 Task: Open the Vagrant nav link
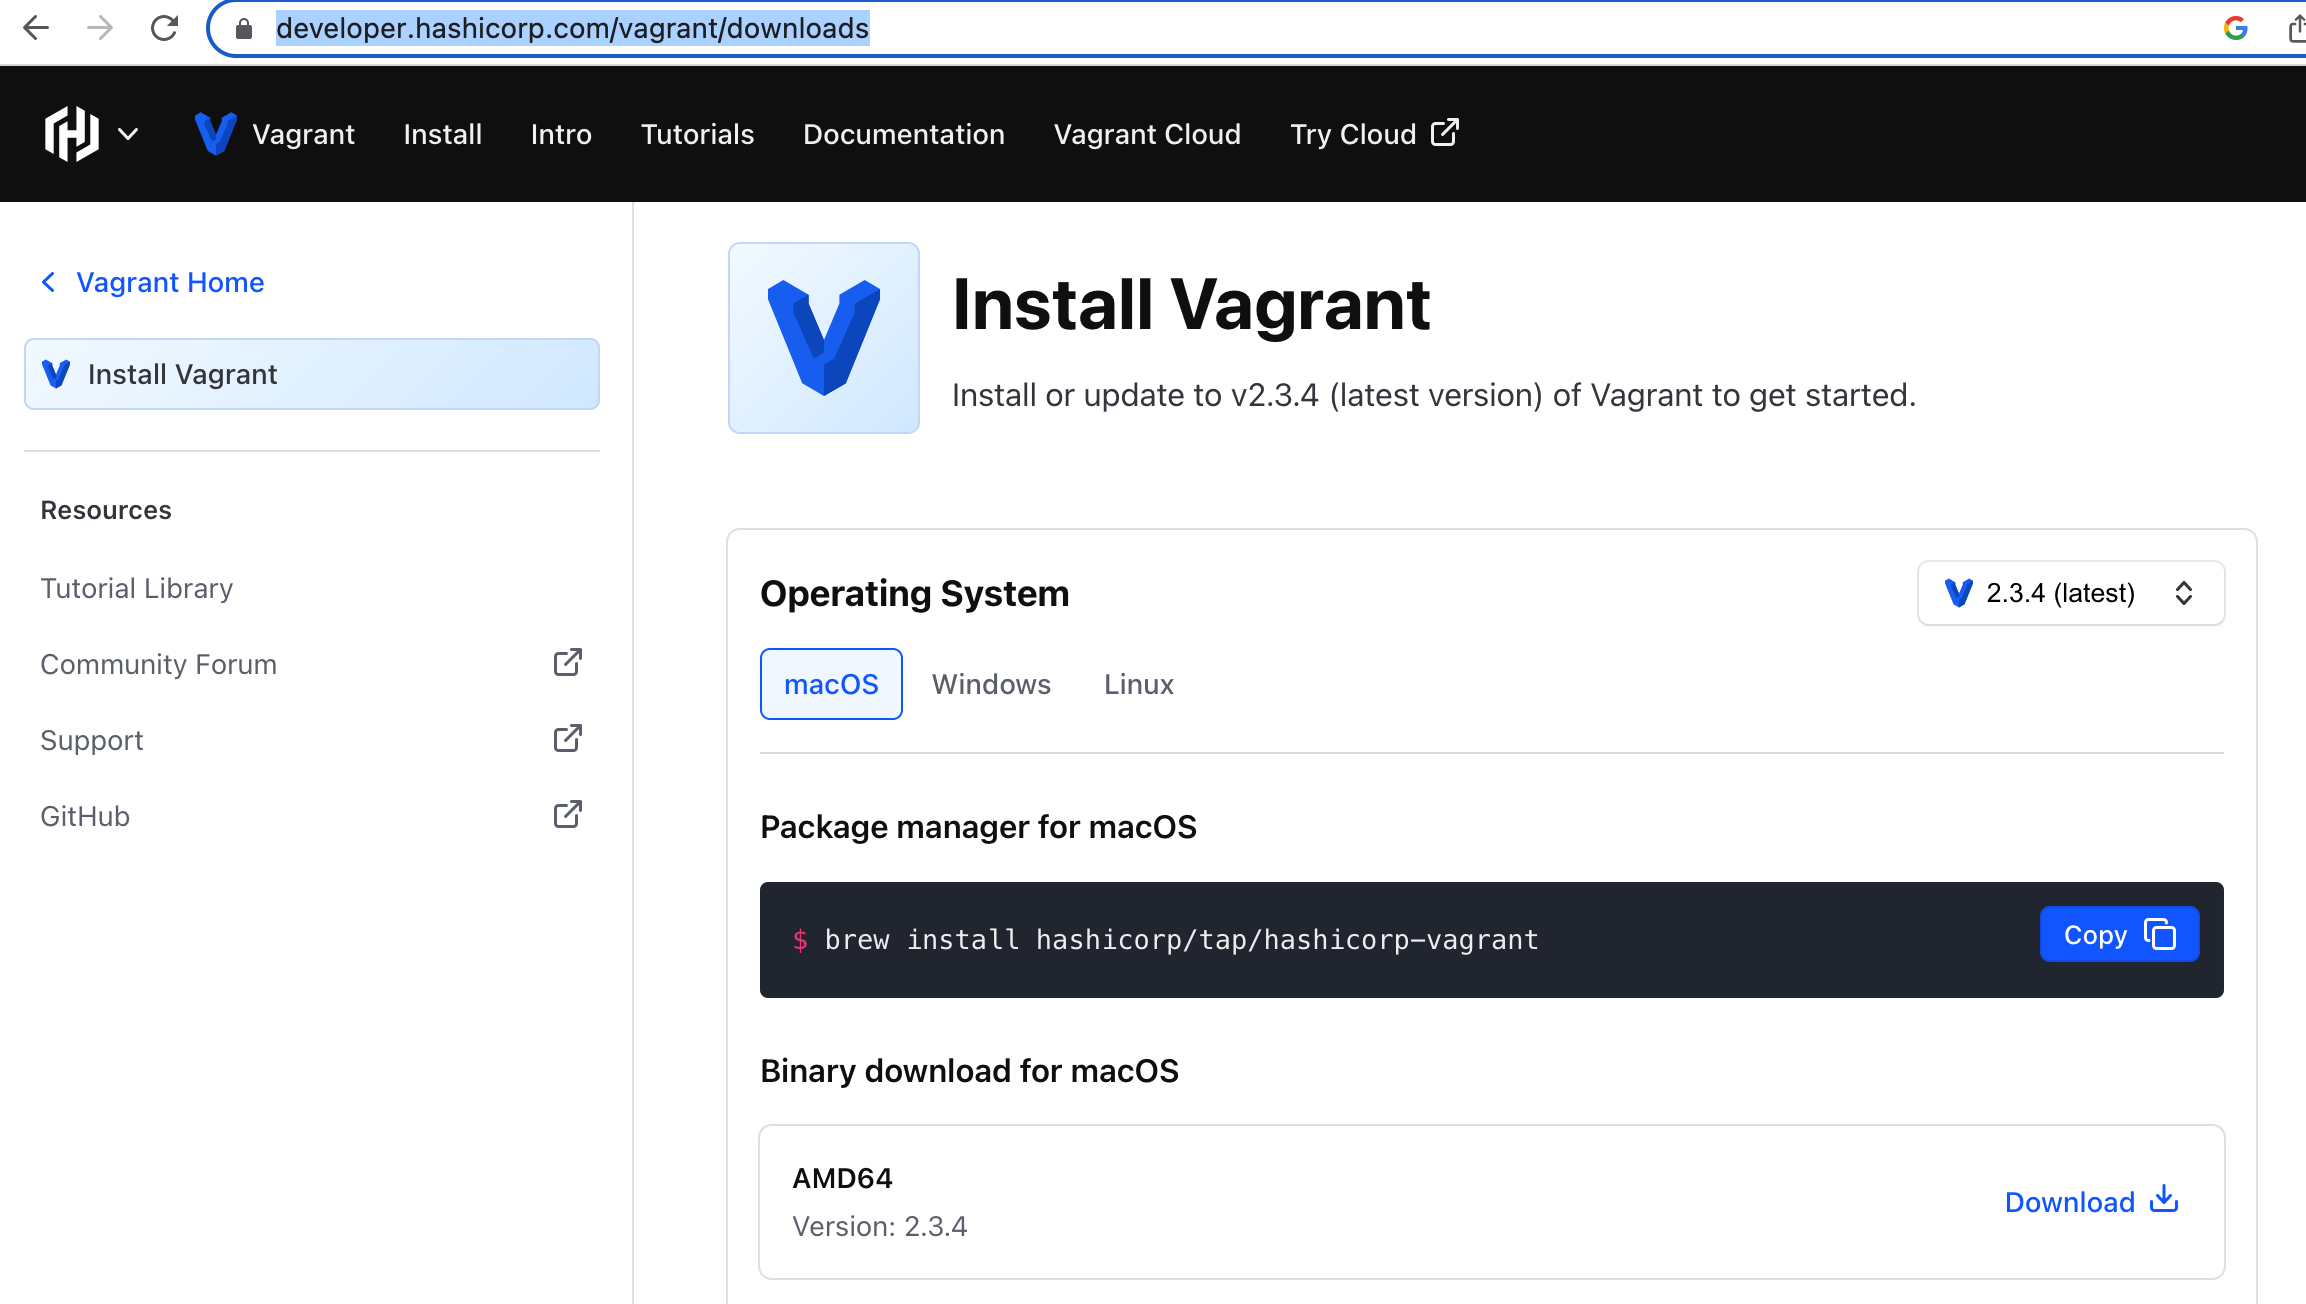click(x=303, y=134)
